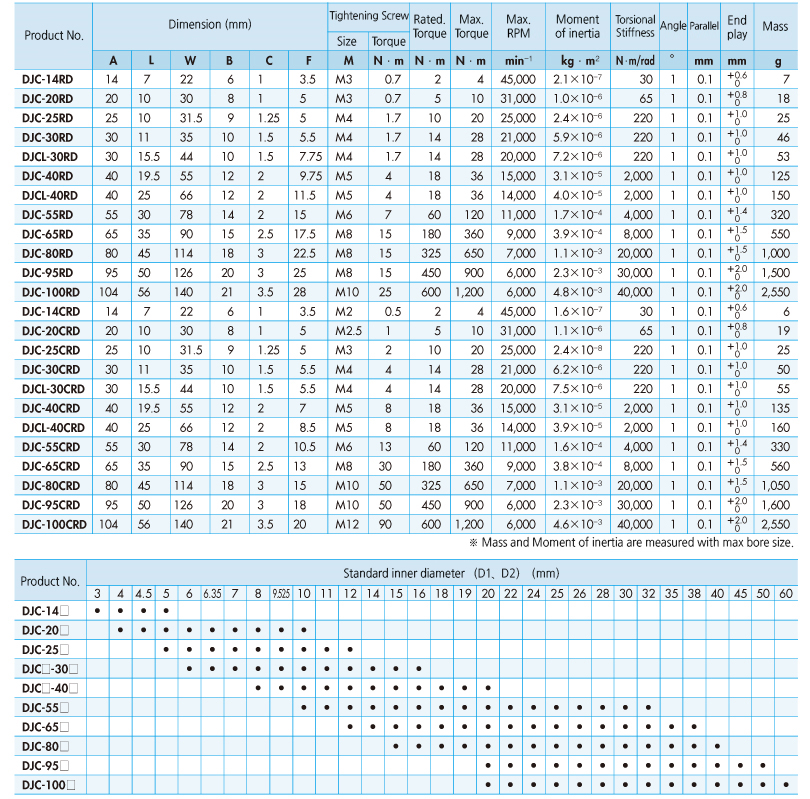Click the DJC-55□ row in the bore table
This screenshot has width=810, height=799.
point(49,707)
